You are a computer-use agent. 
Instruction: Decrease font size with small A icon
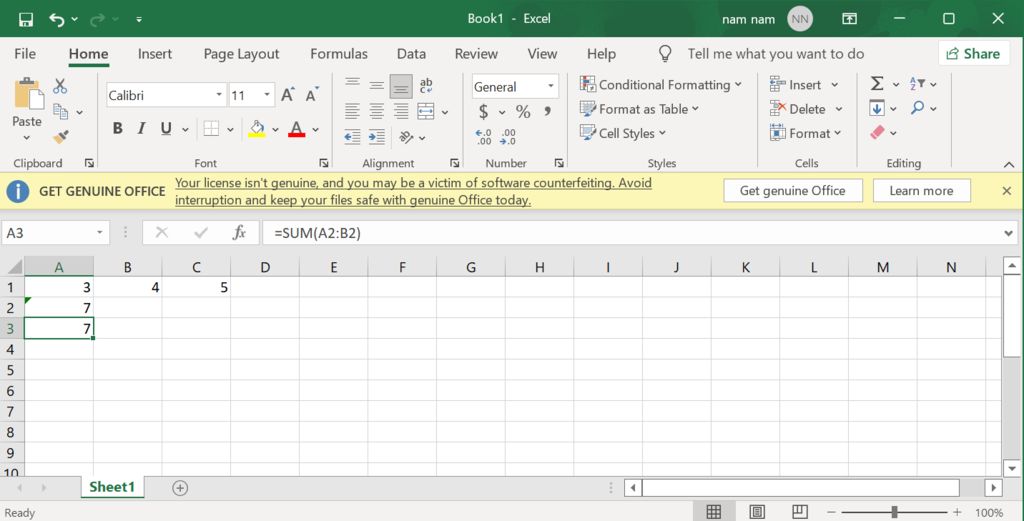coord(312,95)
